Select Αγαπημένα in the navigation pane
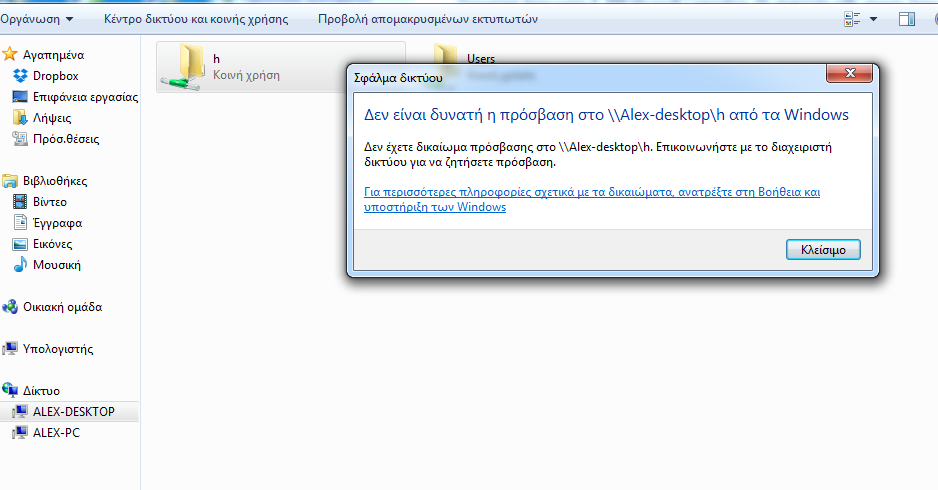938x490 pixels. 53,55
